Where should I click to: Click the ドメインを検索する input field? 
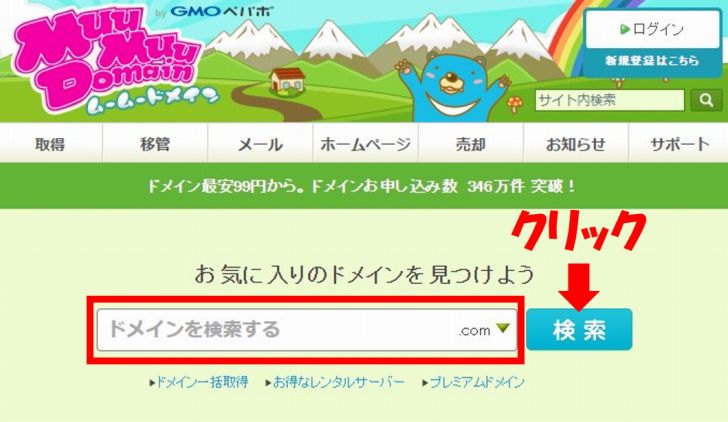276,330
